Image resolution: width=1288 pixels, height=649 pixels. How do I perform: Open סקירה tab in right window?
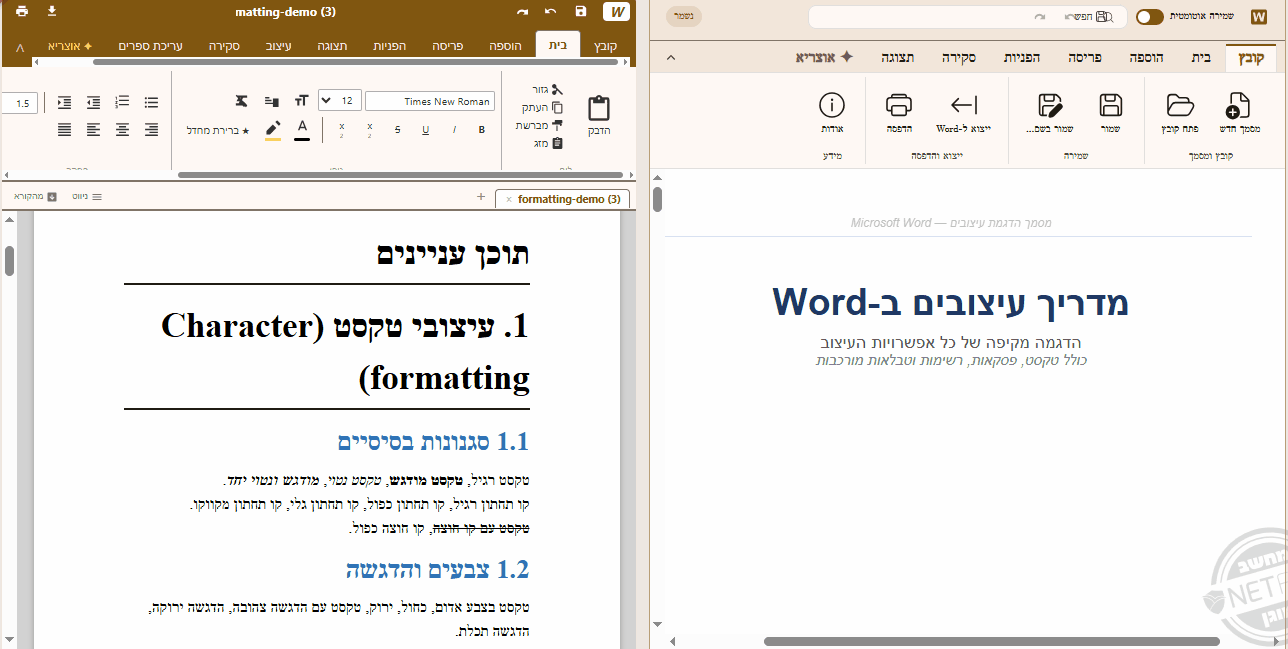959,58
